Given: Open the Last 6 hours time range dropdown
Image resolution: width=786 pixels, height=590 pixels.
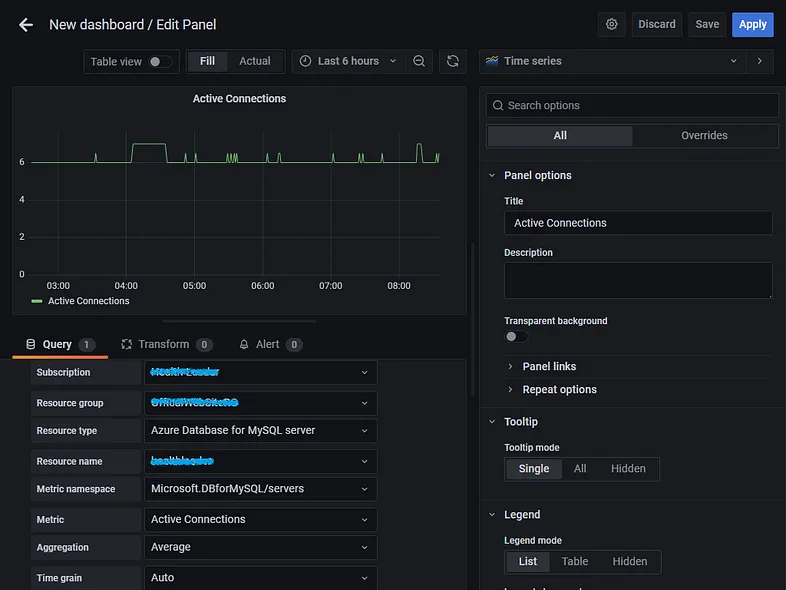Looking at the screenshot, I should (348, 61).
